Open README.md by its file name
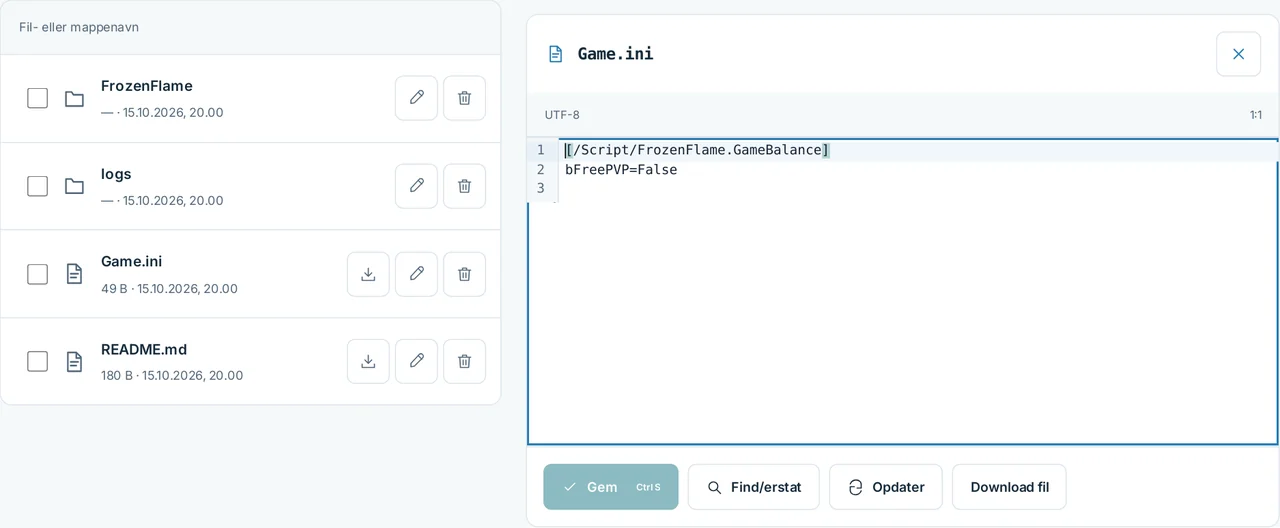This screenshot has height=528, width=1280. pyautogui.click(x=144, y=349)
